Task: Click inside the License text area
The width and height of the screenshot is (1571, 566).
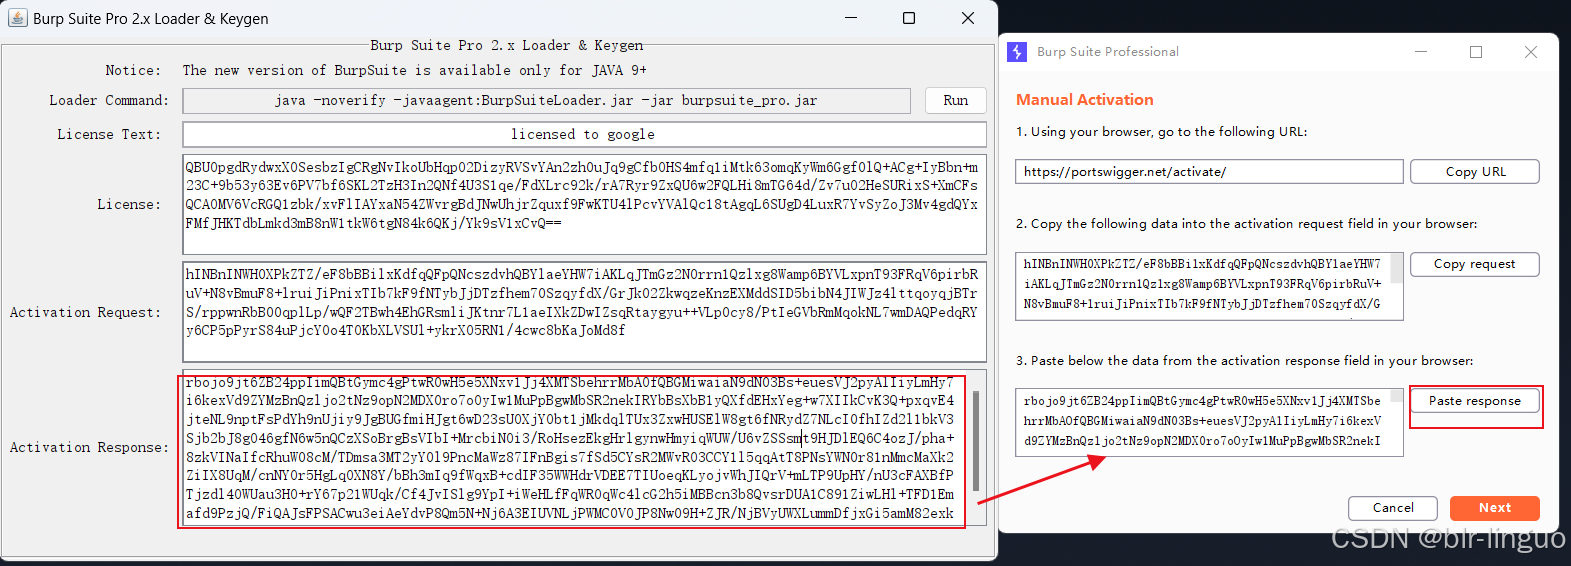Action: [584, 204]
